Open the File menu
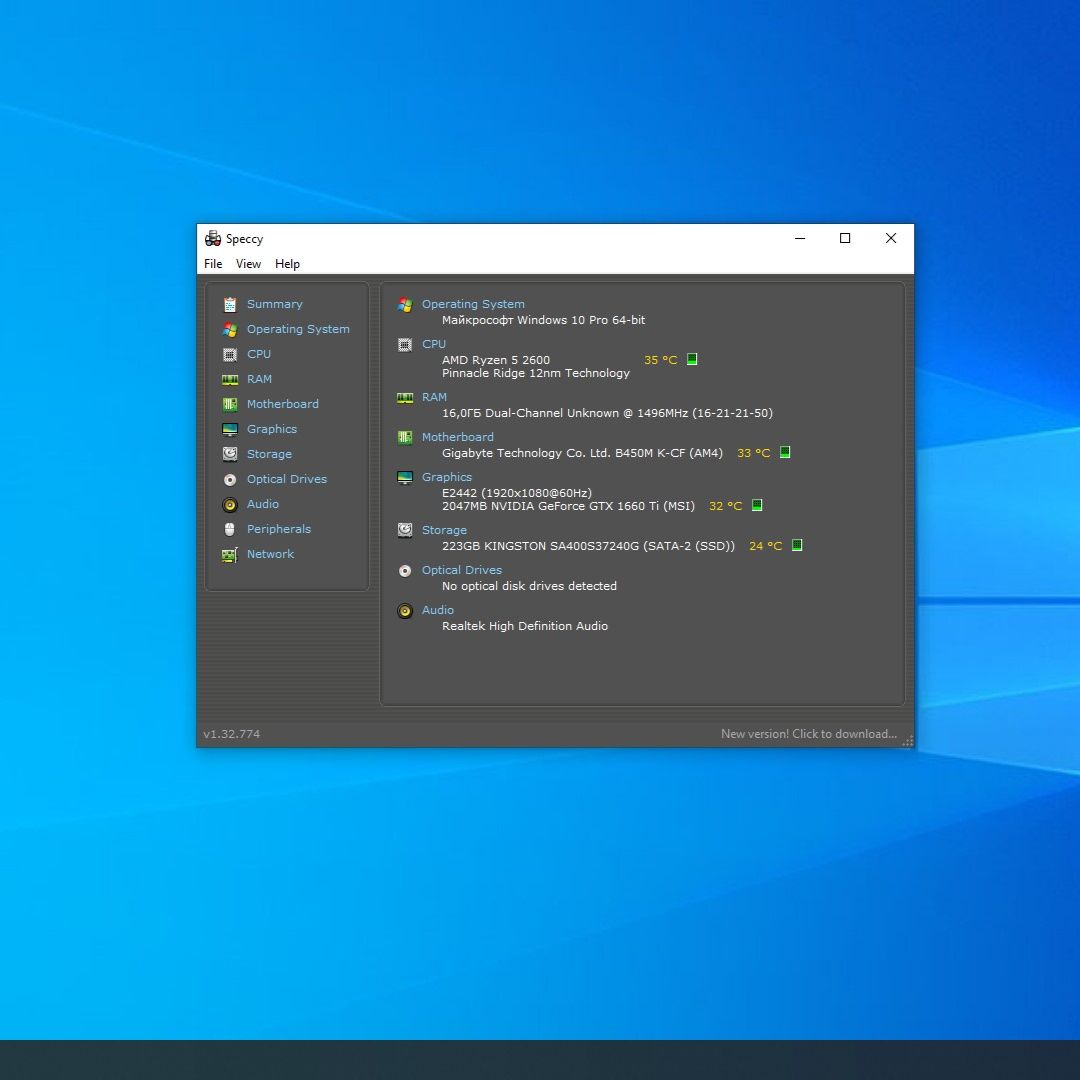Image resolution: width=1080 pixels, height=1080 pixels. (x=213, y=264)
